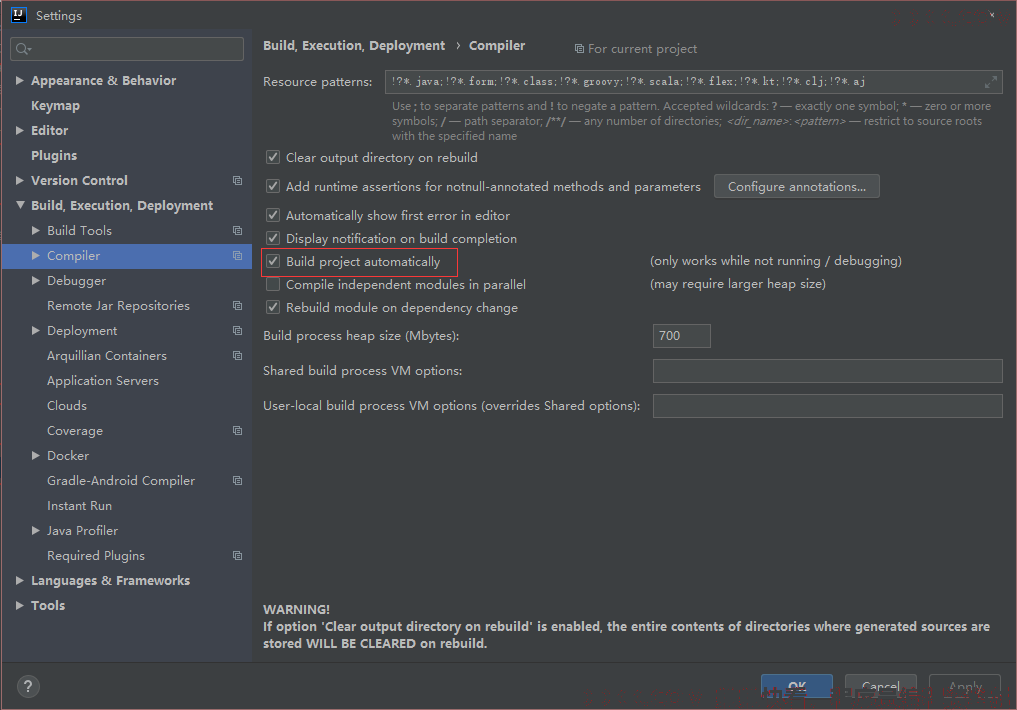Enable Compile independent modules in parallel
The height and width of the screenshot is (710, 1017).
tap(273, 285)
